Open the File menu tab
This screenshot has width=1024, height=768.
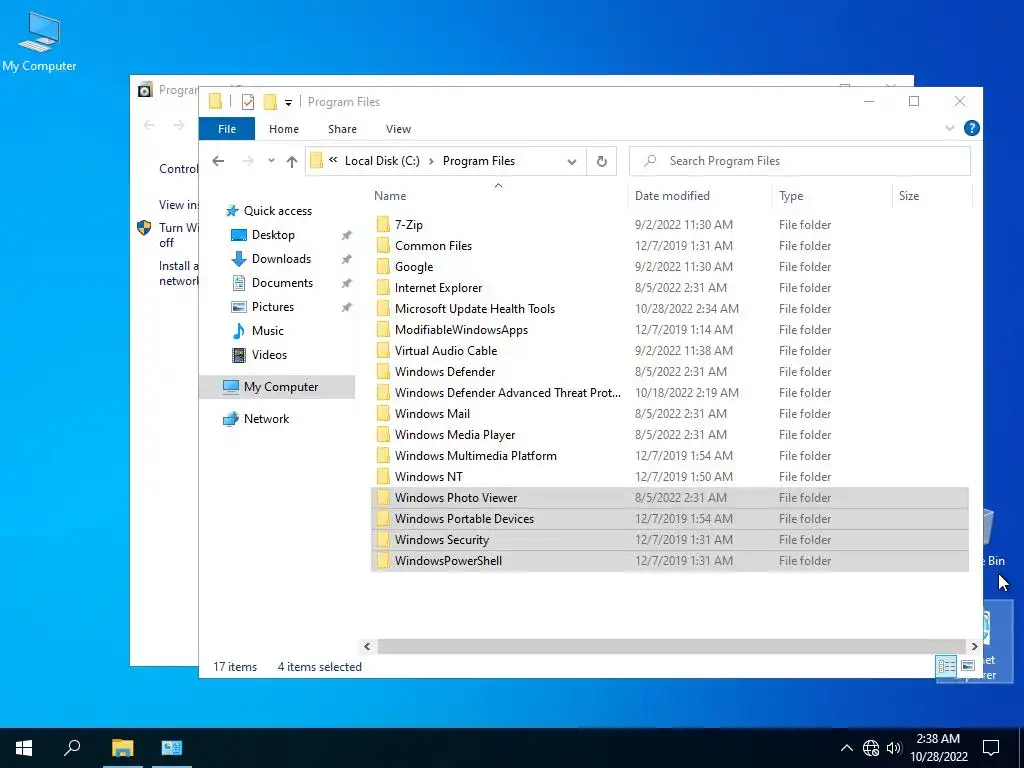pyautogui.click(x=227, y=129)
